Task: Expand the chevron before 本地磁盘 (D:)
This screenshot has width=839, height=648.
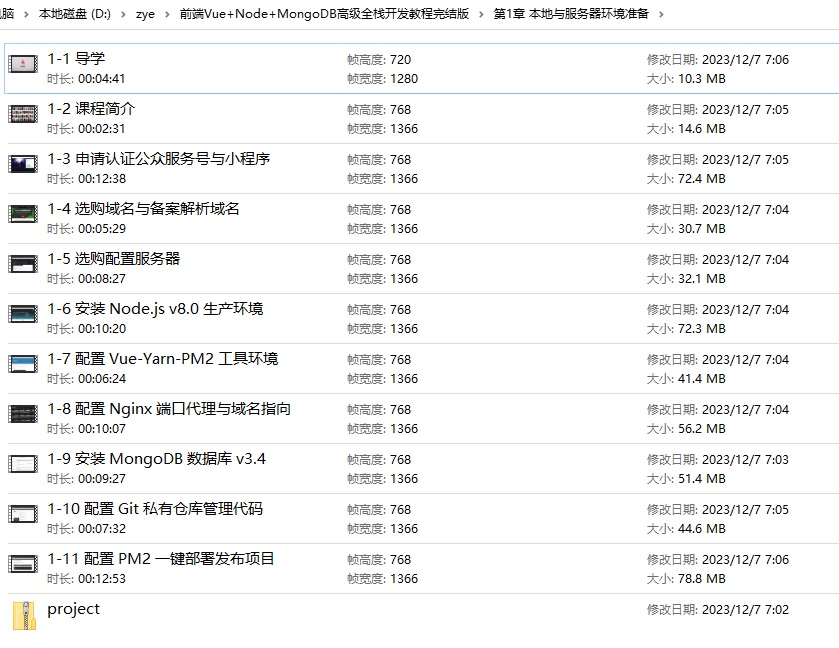Action: [x=26, y=14]
